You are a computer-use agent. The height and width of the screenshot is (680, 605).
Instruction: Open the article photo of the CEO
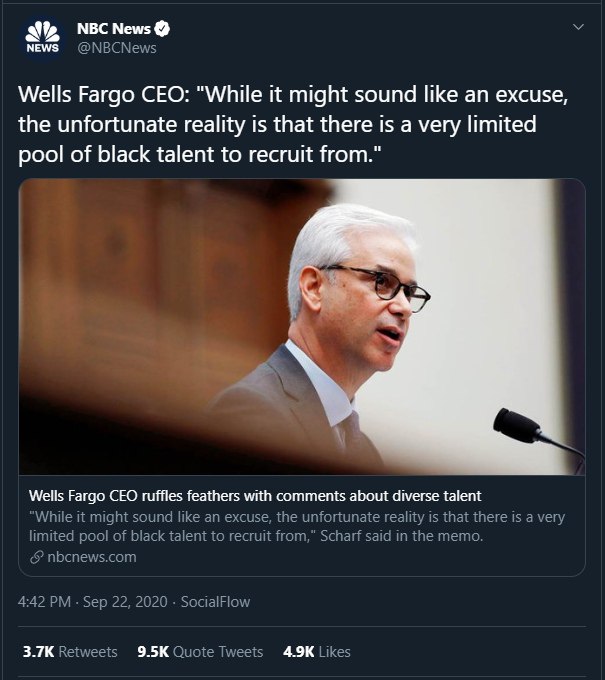302,327
